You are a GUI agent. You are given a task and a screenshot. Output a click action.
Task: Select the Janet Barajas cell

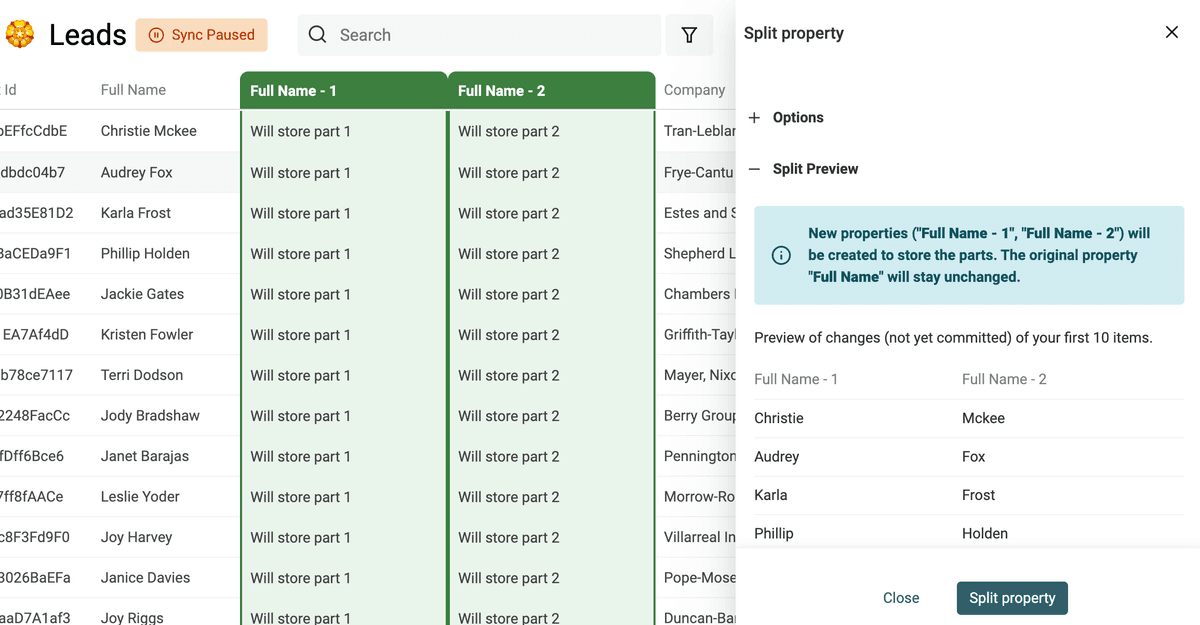tap(145, 456)
